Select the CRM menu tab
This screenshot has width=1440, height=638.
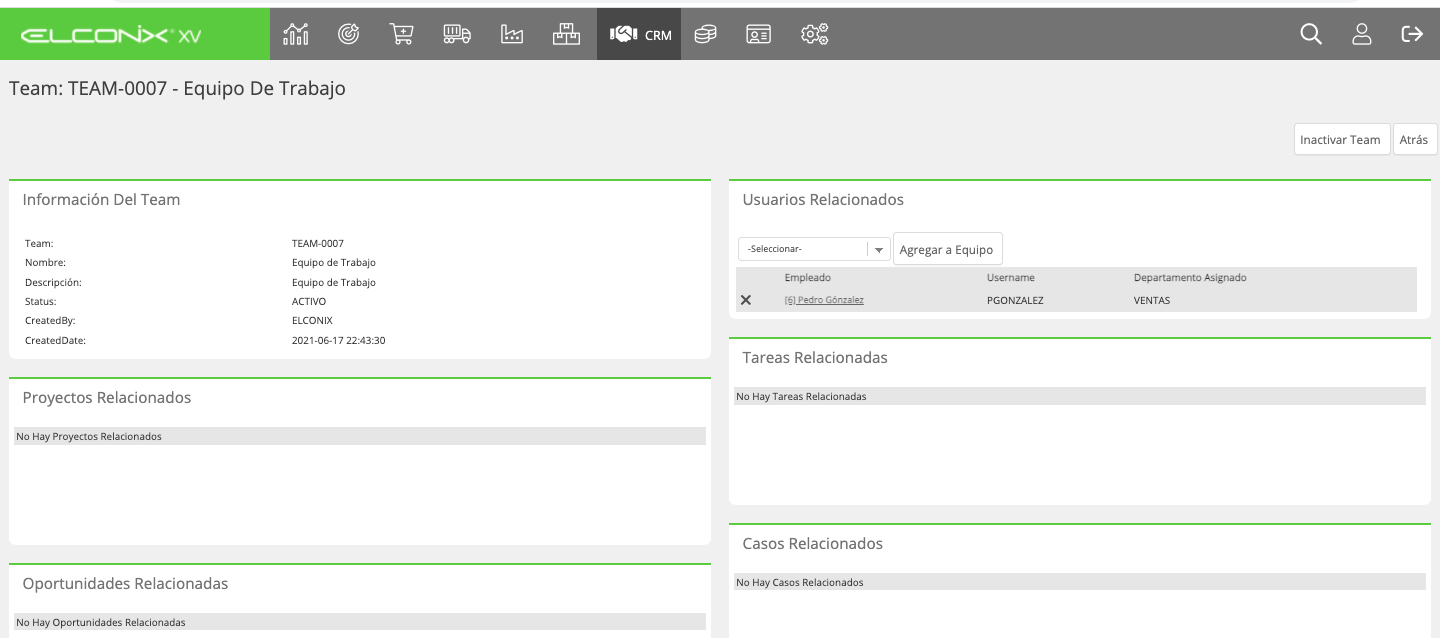click(640, 34)
